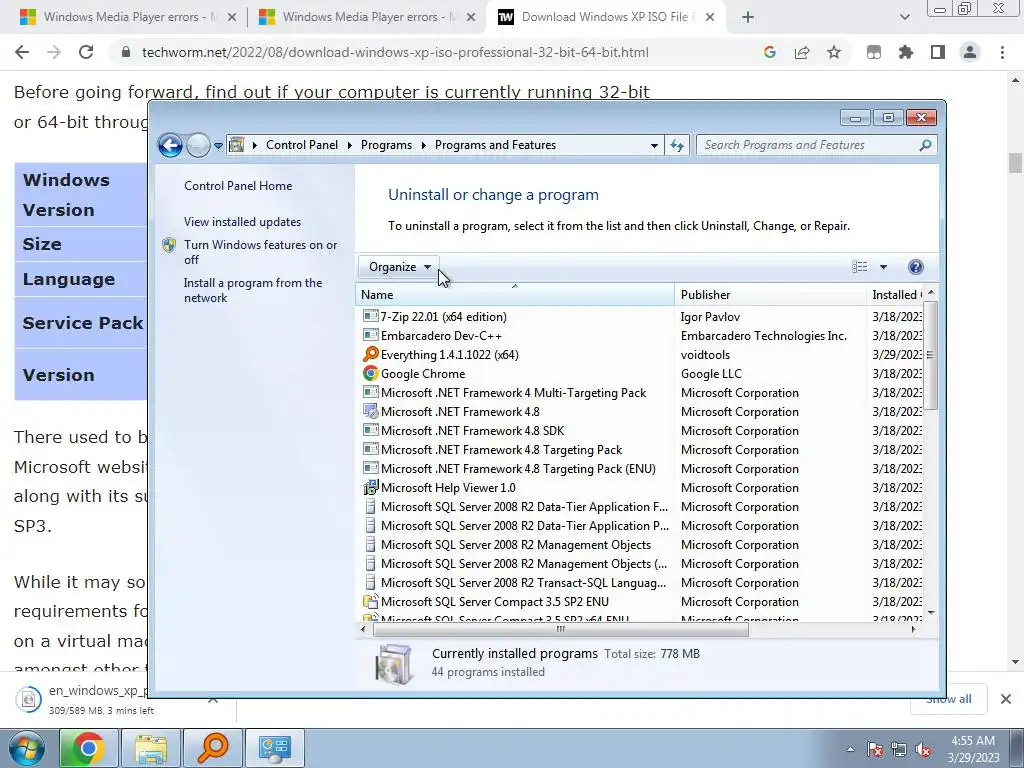Open Chrome three-dot menu
This screenshot has height=768, width=1024.
pyautogui.click(x=1002, y=52)
